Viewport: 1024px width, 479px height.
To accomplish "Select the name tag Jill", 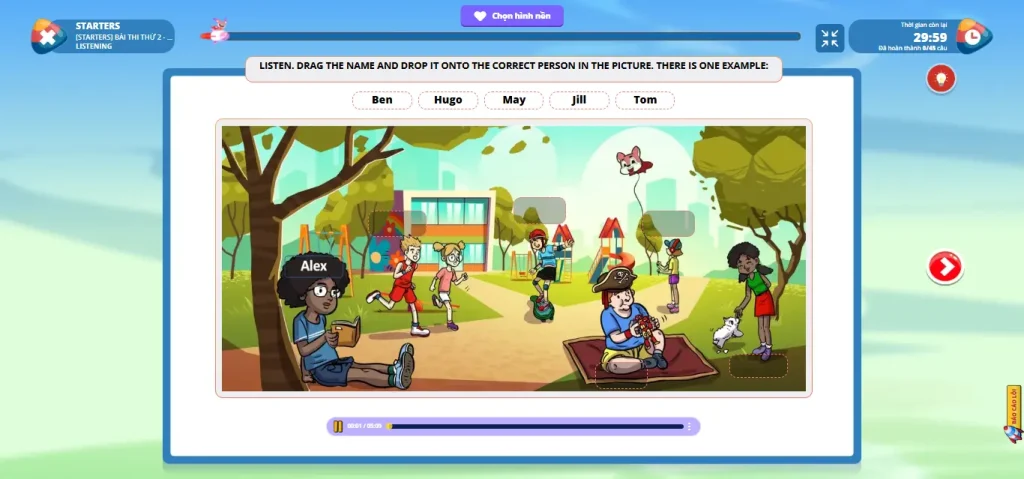I will 579,100.
